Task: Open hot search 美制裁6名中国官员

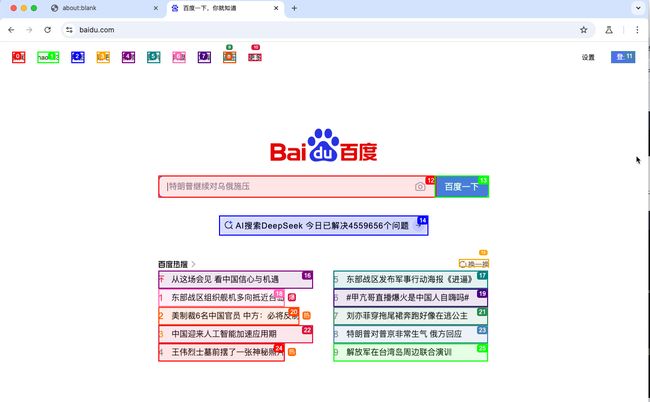Action: [x=228, y=316]
